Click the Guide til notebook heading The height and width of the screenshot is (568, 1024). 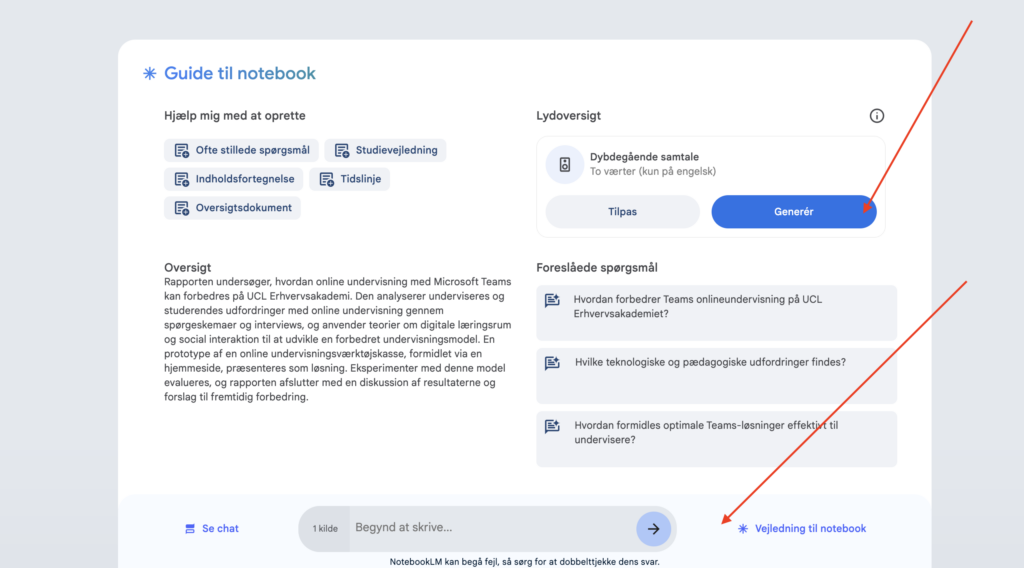click(240, 73)
